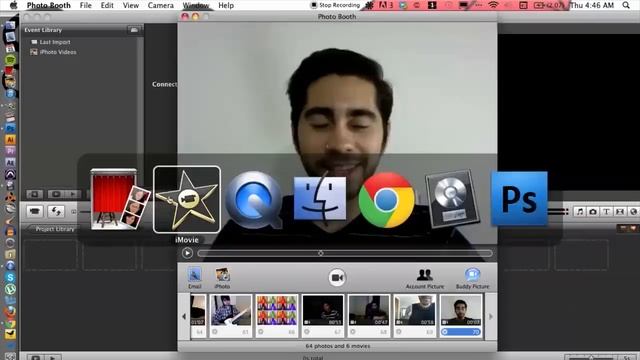Open the View menu
Screen dimensions: 640x360
(131, 5)
